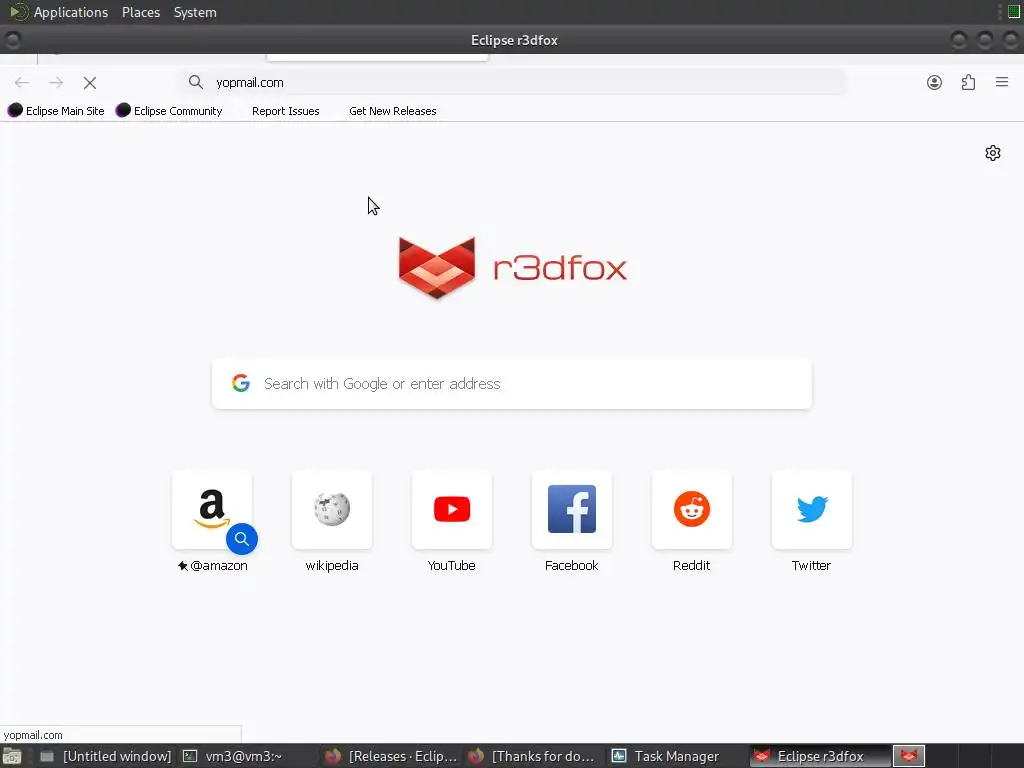Click the Google logo in the search box
The height and width of the screenshot is (768, 1024).
241,383
